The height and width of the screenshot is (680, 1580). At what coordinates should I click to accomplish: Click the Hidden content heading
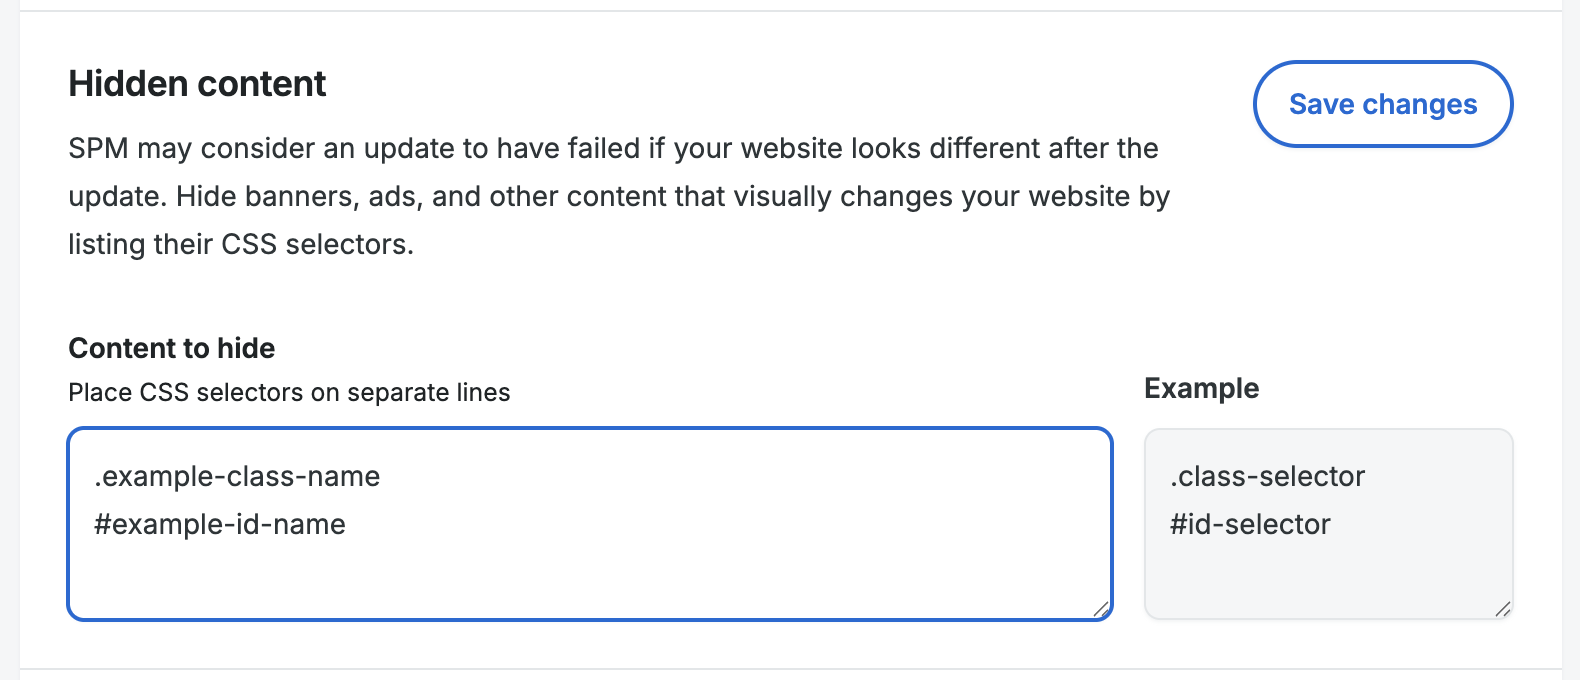[197, 84]
